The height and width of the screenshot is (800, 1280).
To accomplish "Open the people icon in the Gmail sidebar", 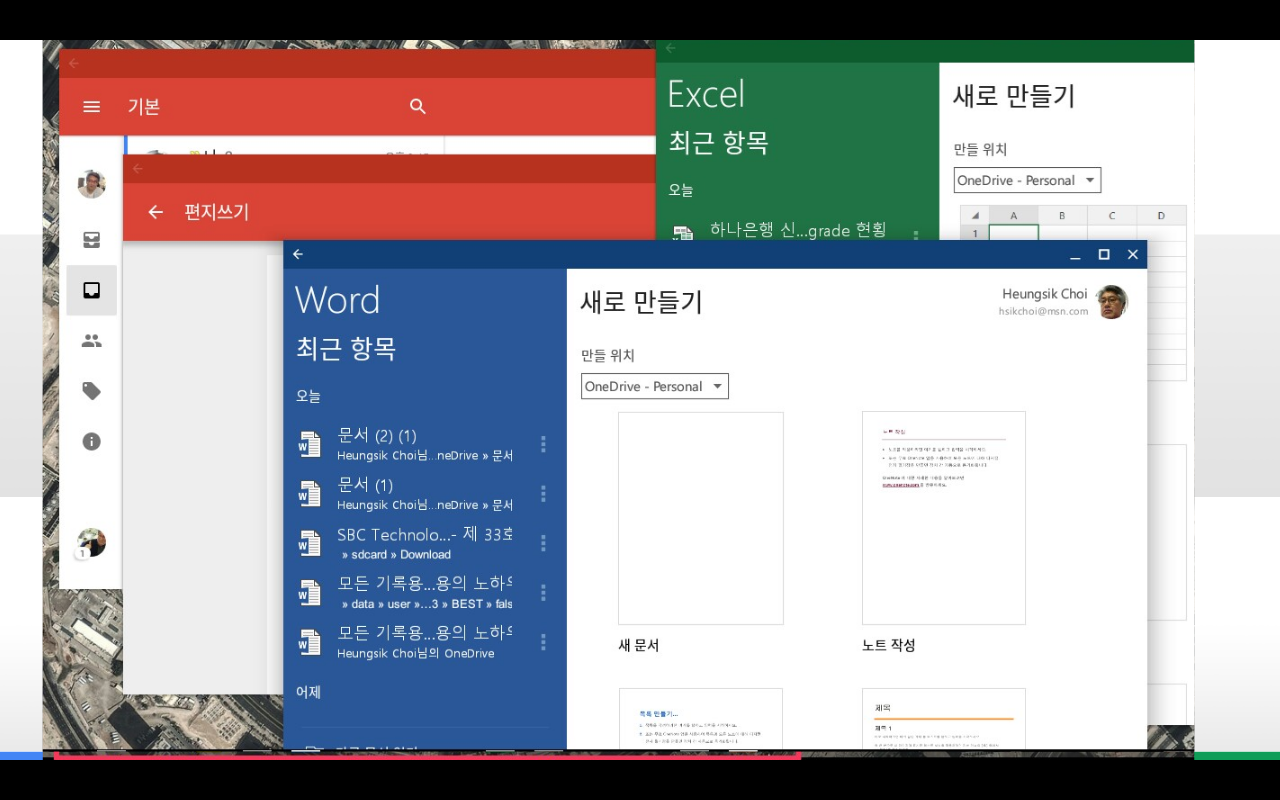I will (x=91, y=341).
